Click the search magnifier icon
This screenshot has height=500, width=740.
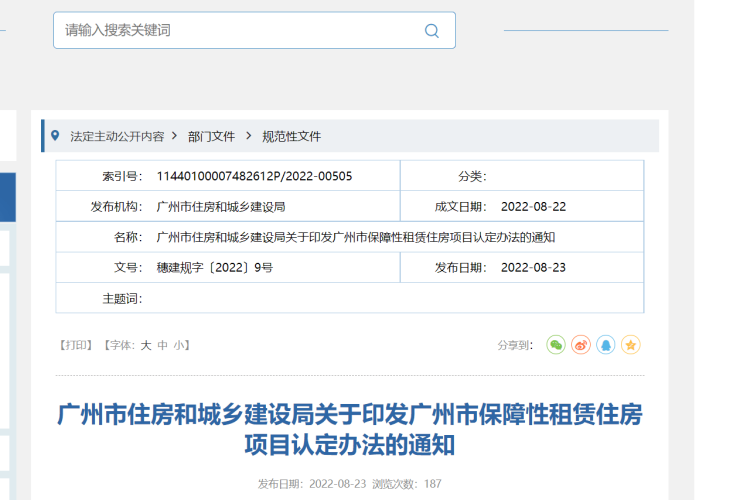coord(432,31)
